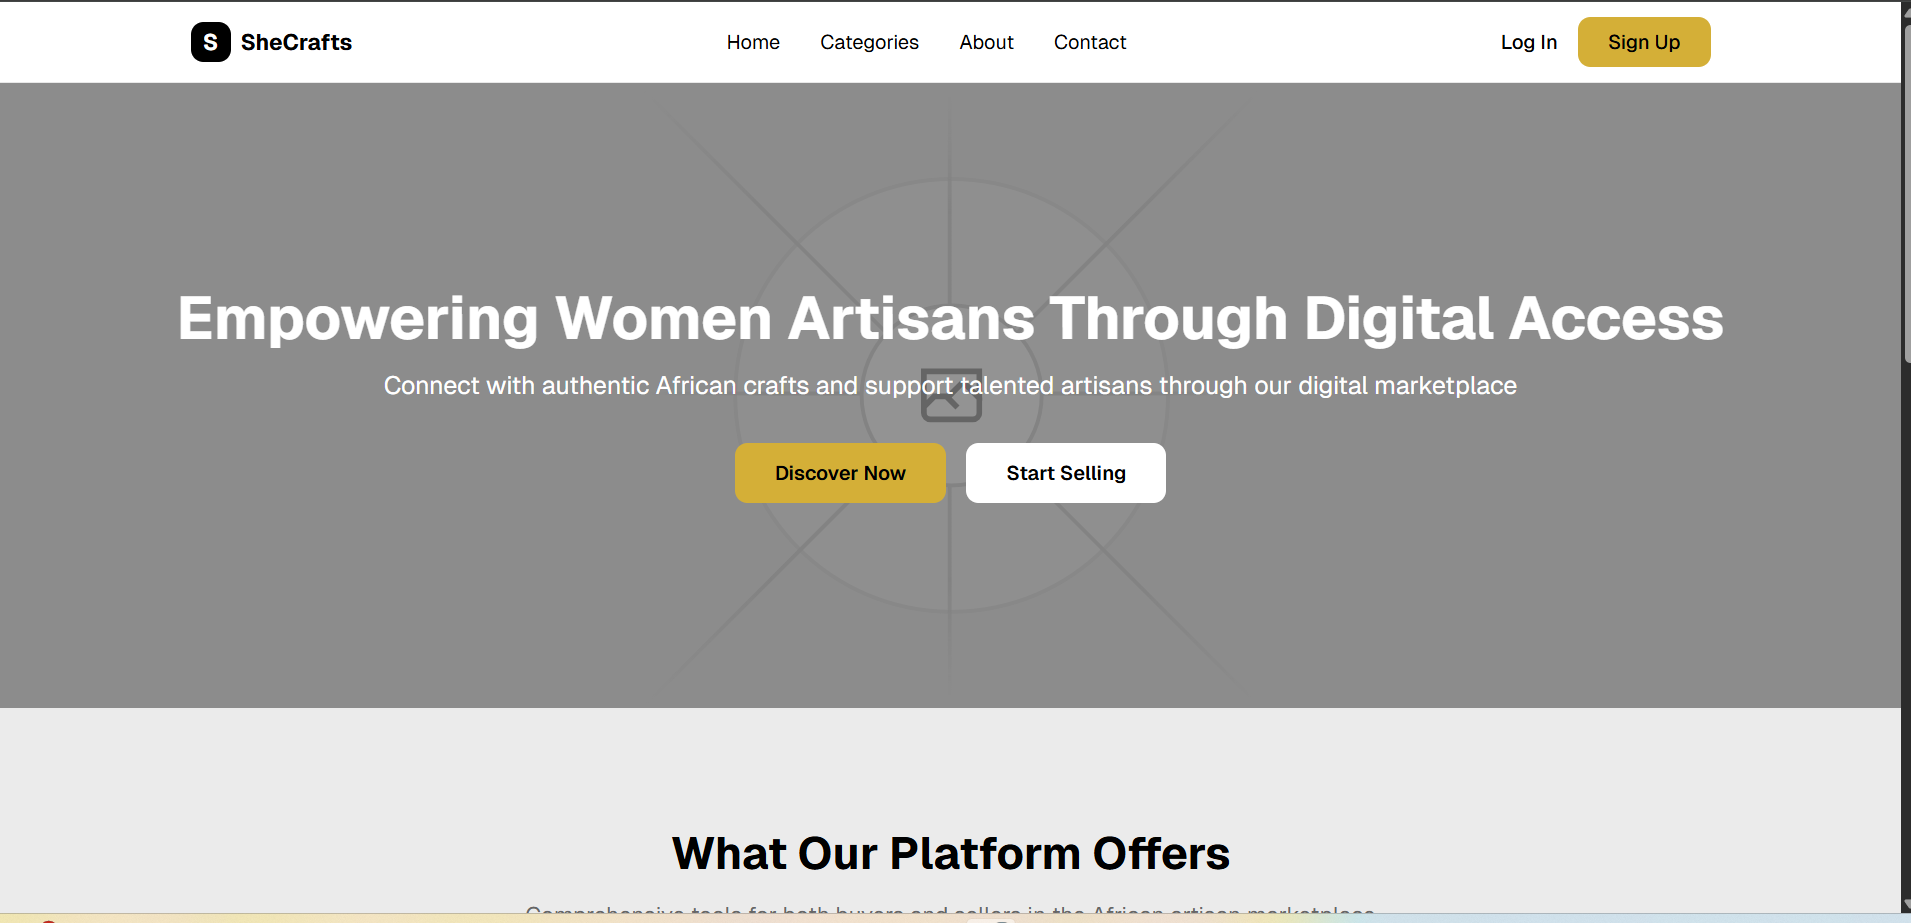Image resolution: width=1911 pixels, height=923 pixels.
Task: Open the About page link
Action: (985, 42)
